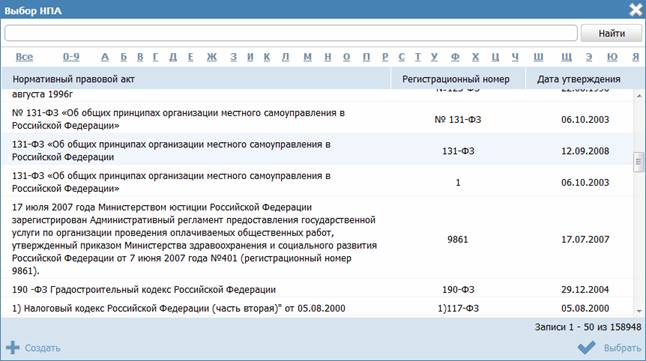The height and width of the screenshot is (361, 646).
Task: Sort by Дата утверждения column header
Action: point(579,79)
